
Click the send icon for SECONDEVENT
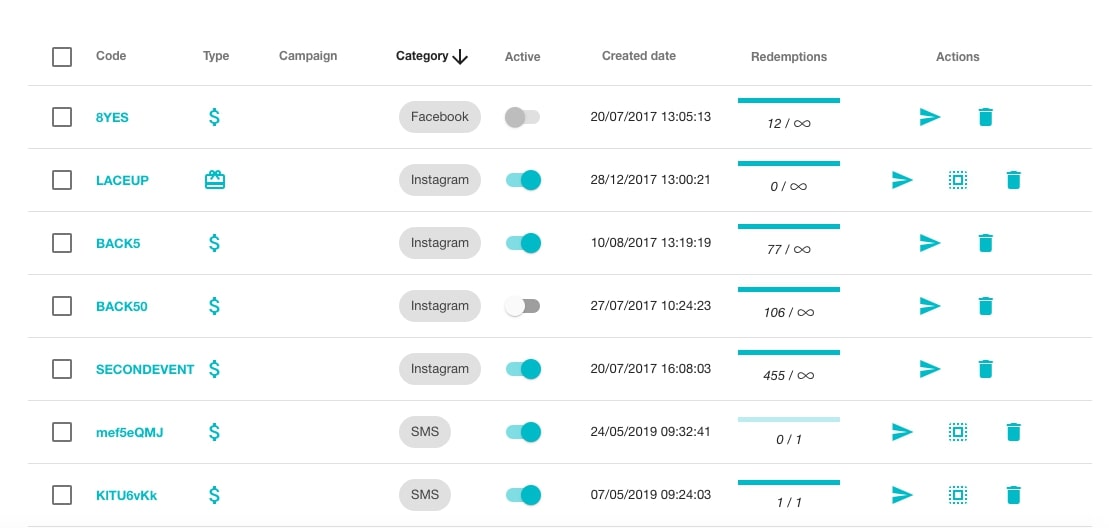click(x=929, y=369)
